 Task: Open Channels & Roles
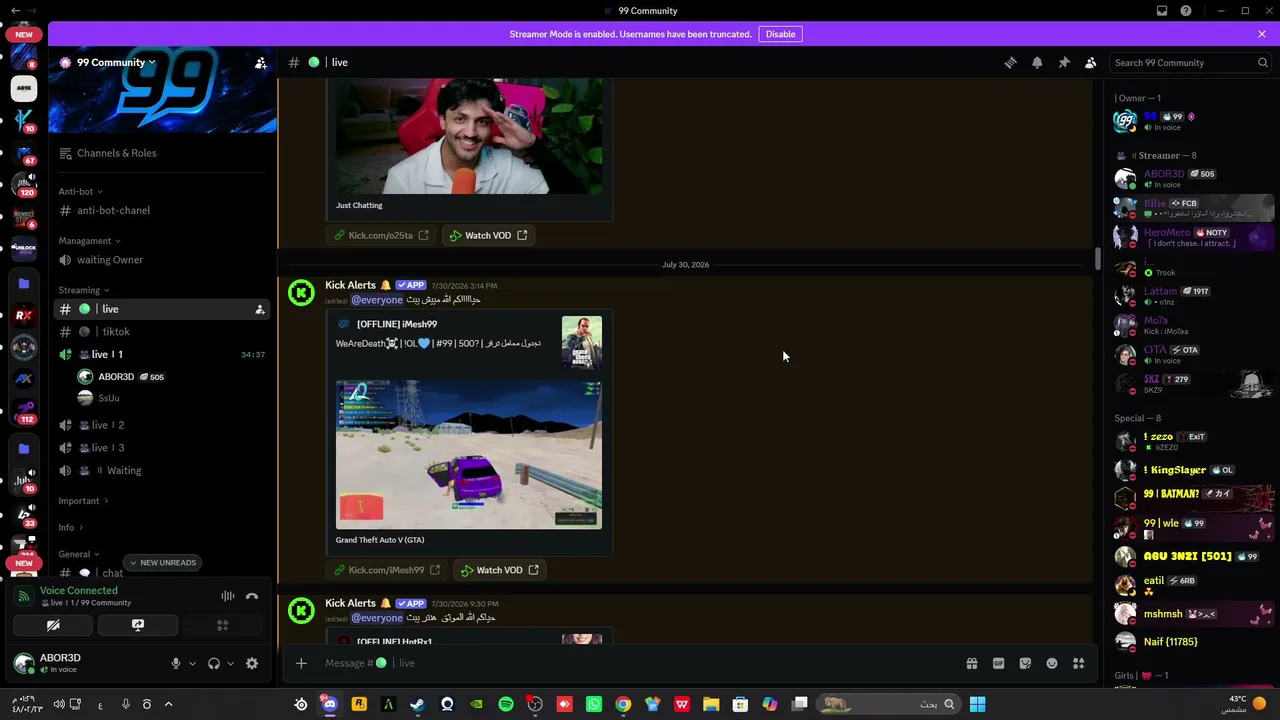tap(162, 153)
